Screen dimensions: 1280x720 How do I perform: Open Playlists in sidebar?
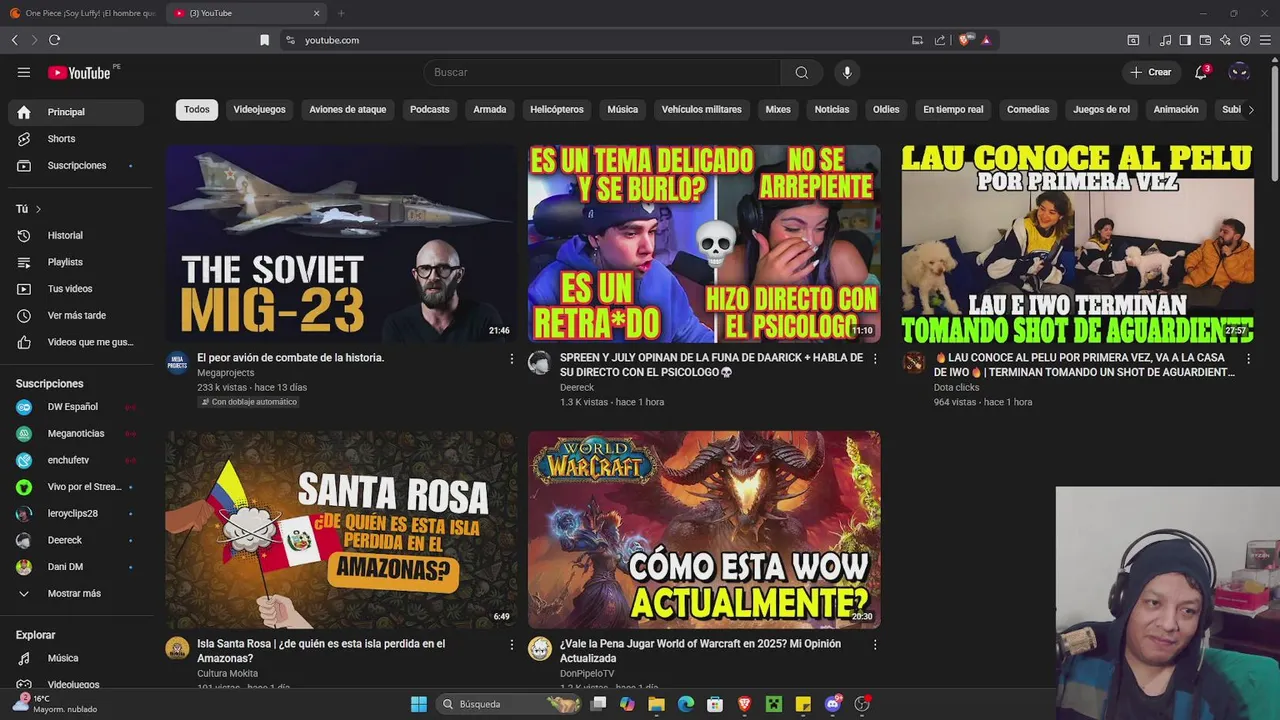point(76,262)
